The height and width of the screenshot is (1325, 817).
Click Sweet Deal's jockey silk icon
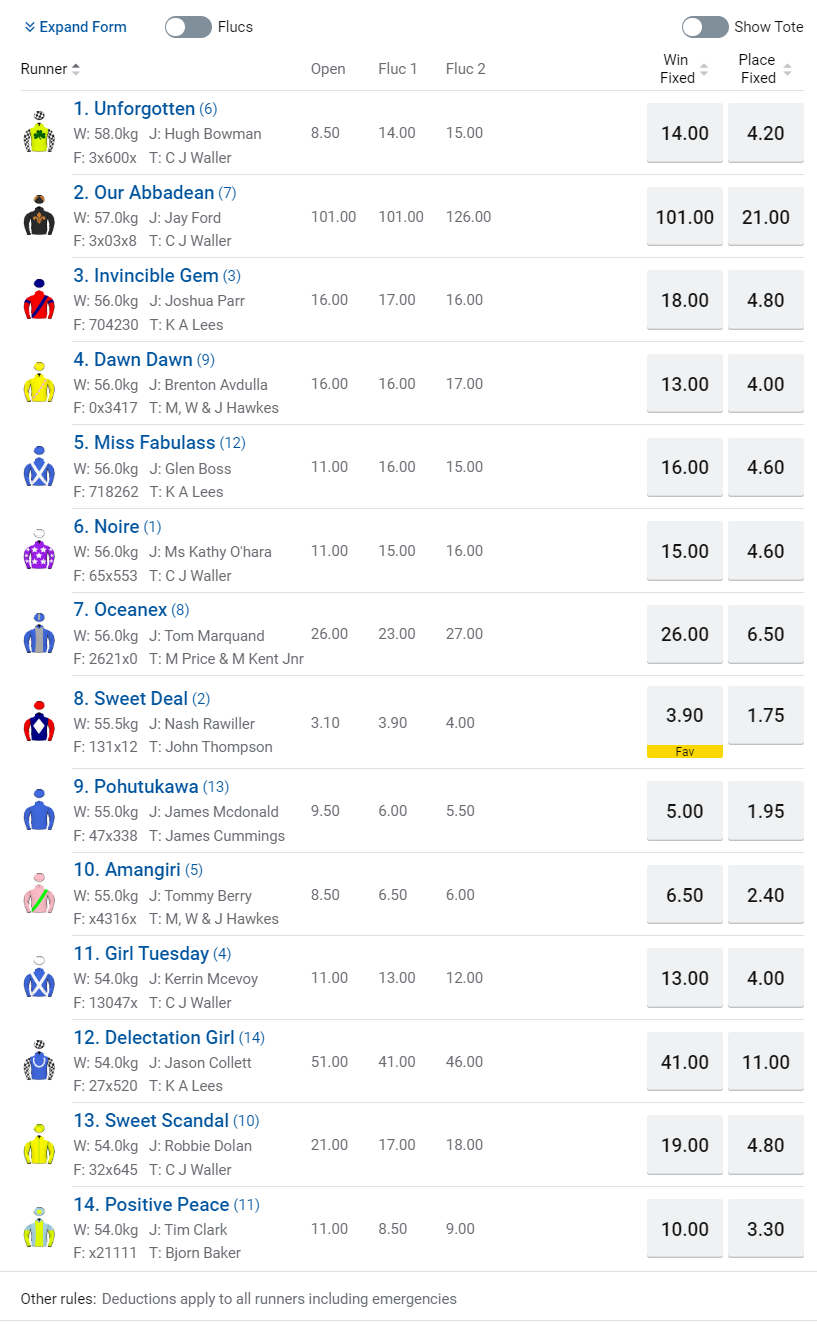(39, 721)
